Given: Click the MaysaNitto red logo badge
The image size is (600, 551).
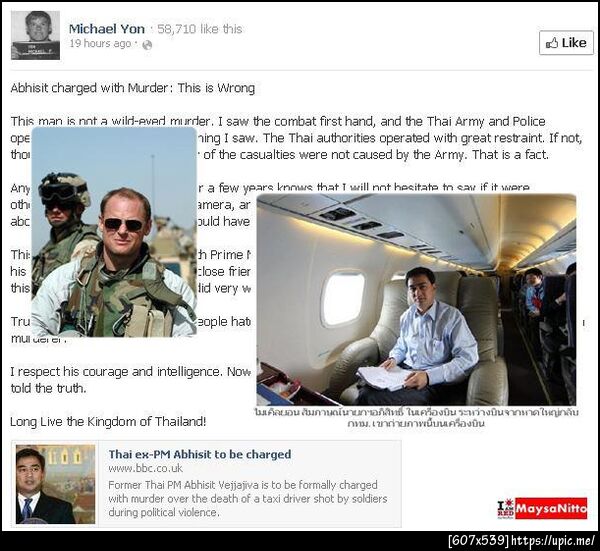Looking at the screenshot, I should pyautogui.click(x=551, y=509).
